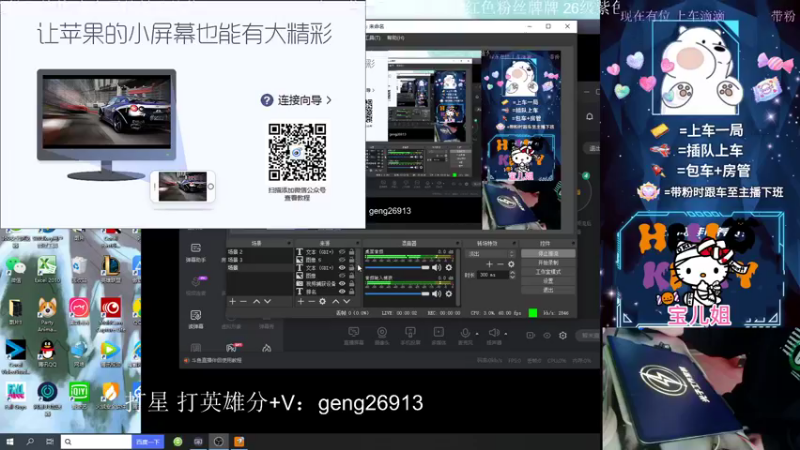Open the 连接向导 link
The height and width of the screenshot is (450, 800).
coord(296,100)
